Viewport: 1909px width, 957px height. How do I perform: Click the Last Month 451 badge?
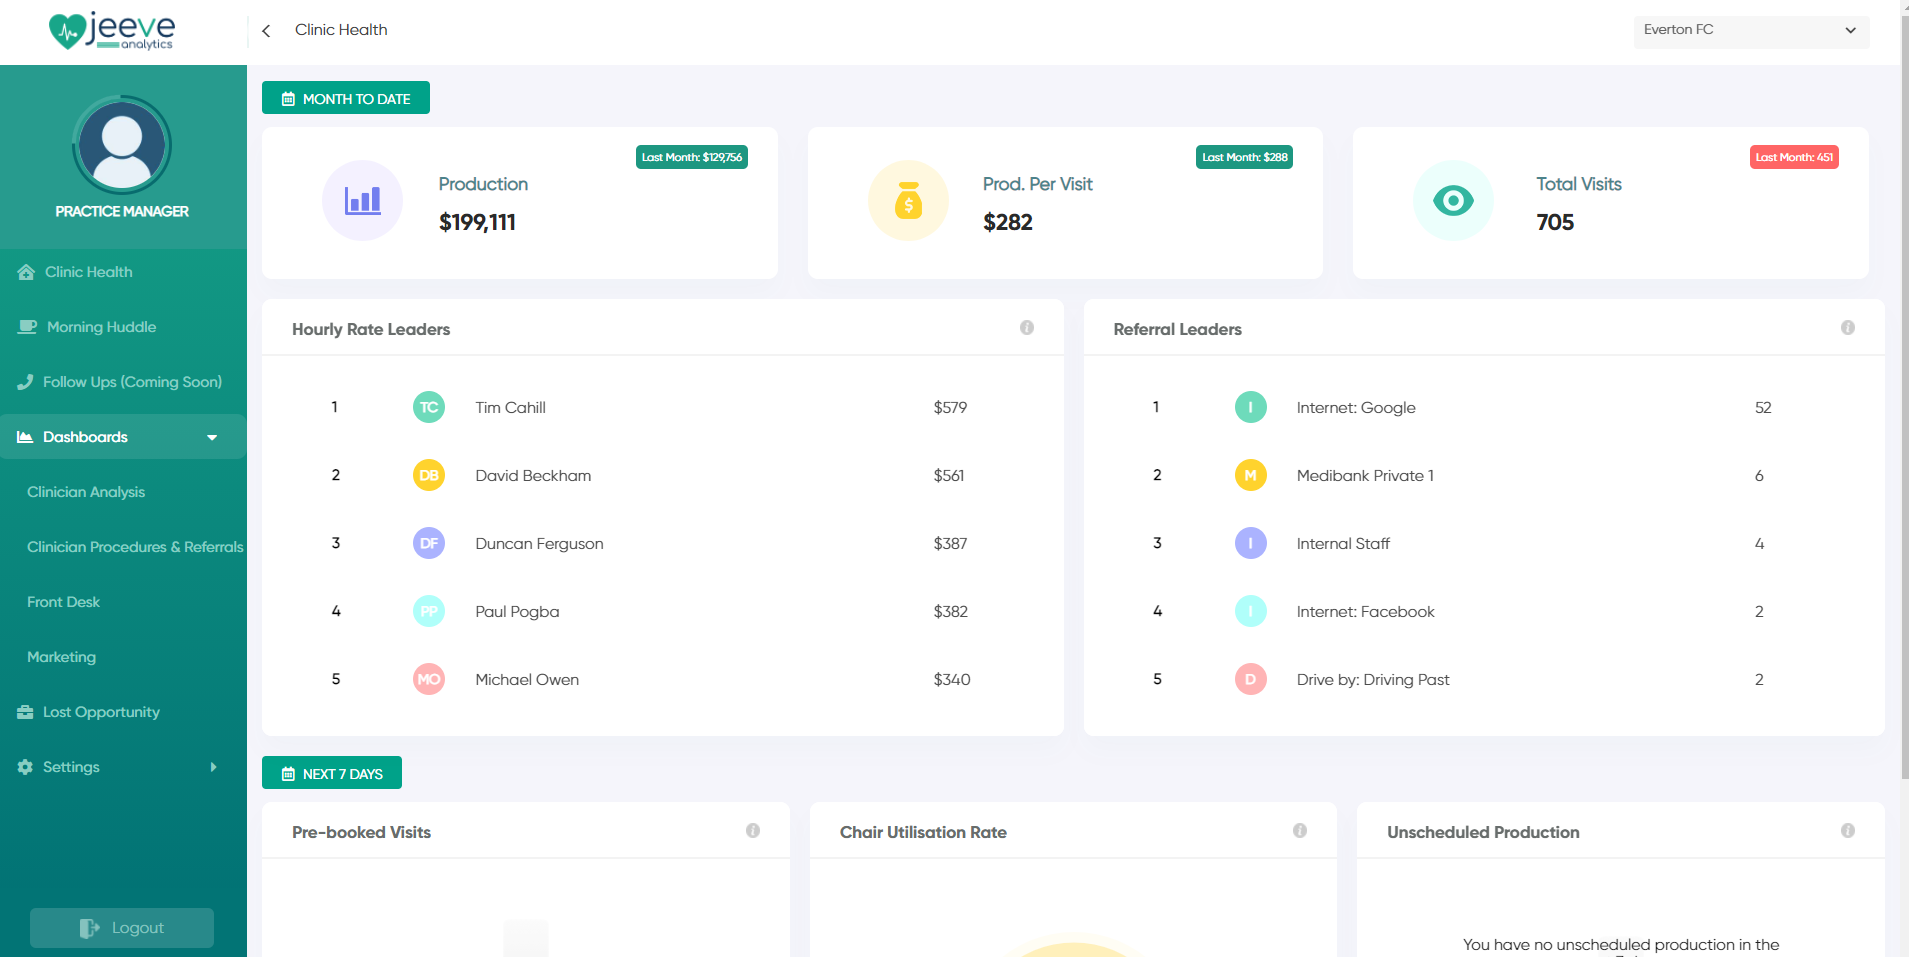click(x=1794, y=157)
